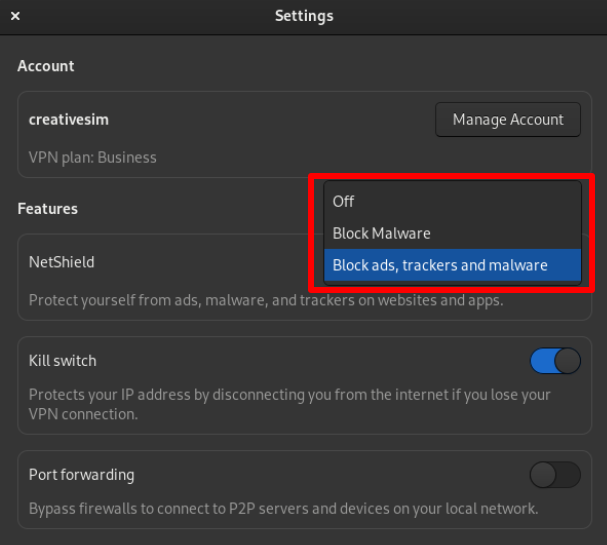Viewport: 607px width, 545px height.
Task: Turn off the Kill switch toggle
Action: click(x=555, y=361)
